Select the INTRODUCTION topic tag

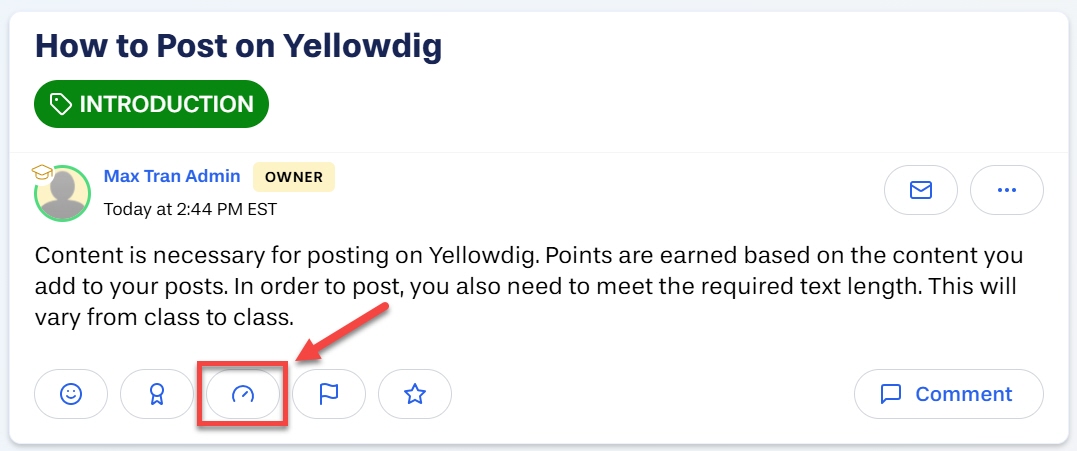(151, 104)
